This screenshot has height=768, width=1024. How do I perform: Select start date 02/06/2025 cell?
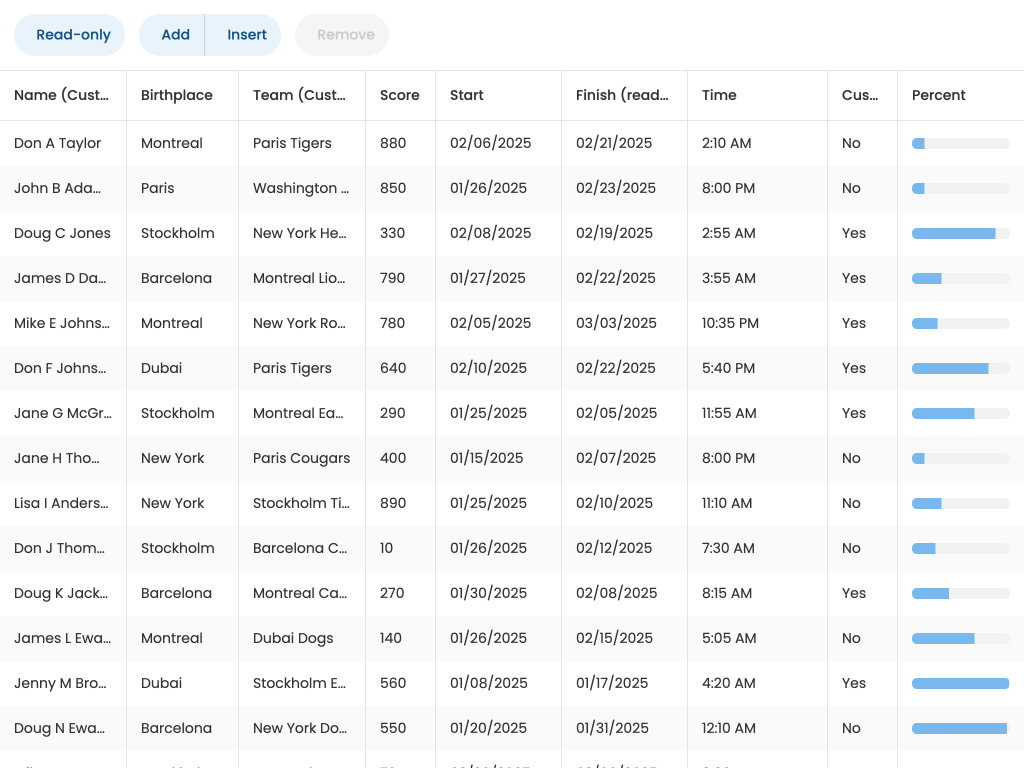(488, 143)
